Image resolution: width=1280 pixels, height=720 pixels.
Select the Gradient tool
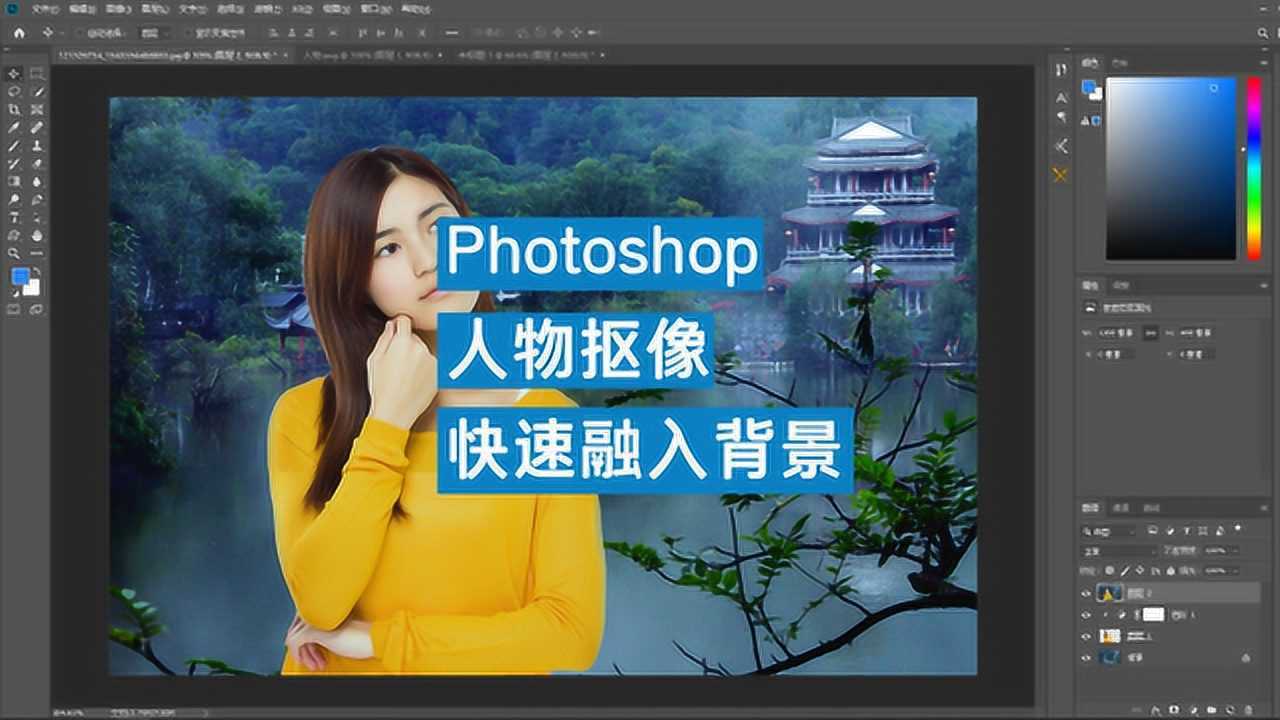point(14,181)
